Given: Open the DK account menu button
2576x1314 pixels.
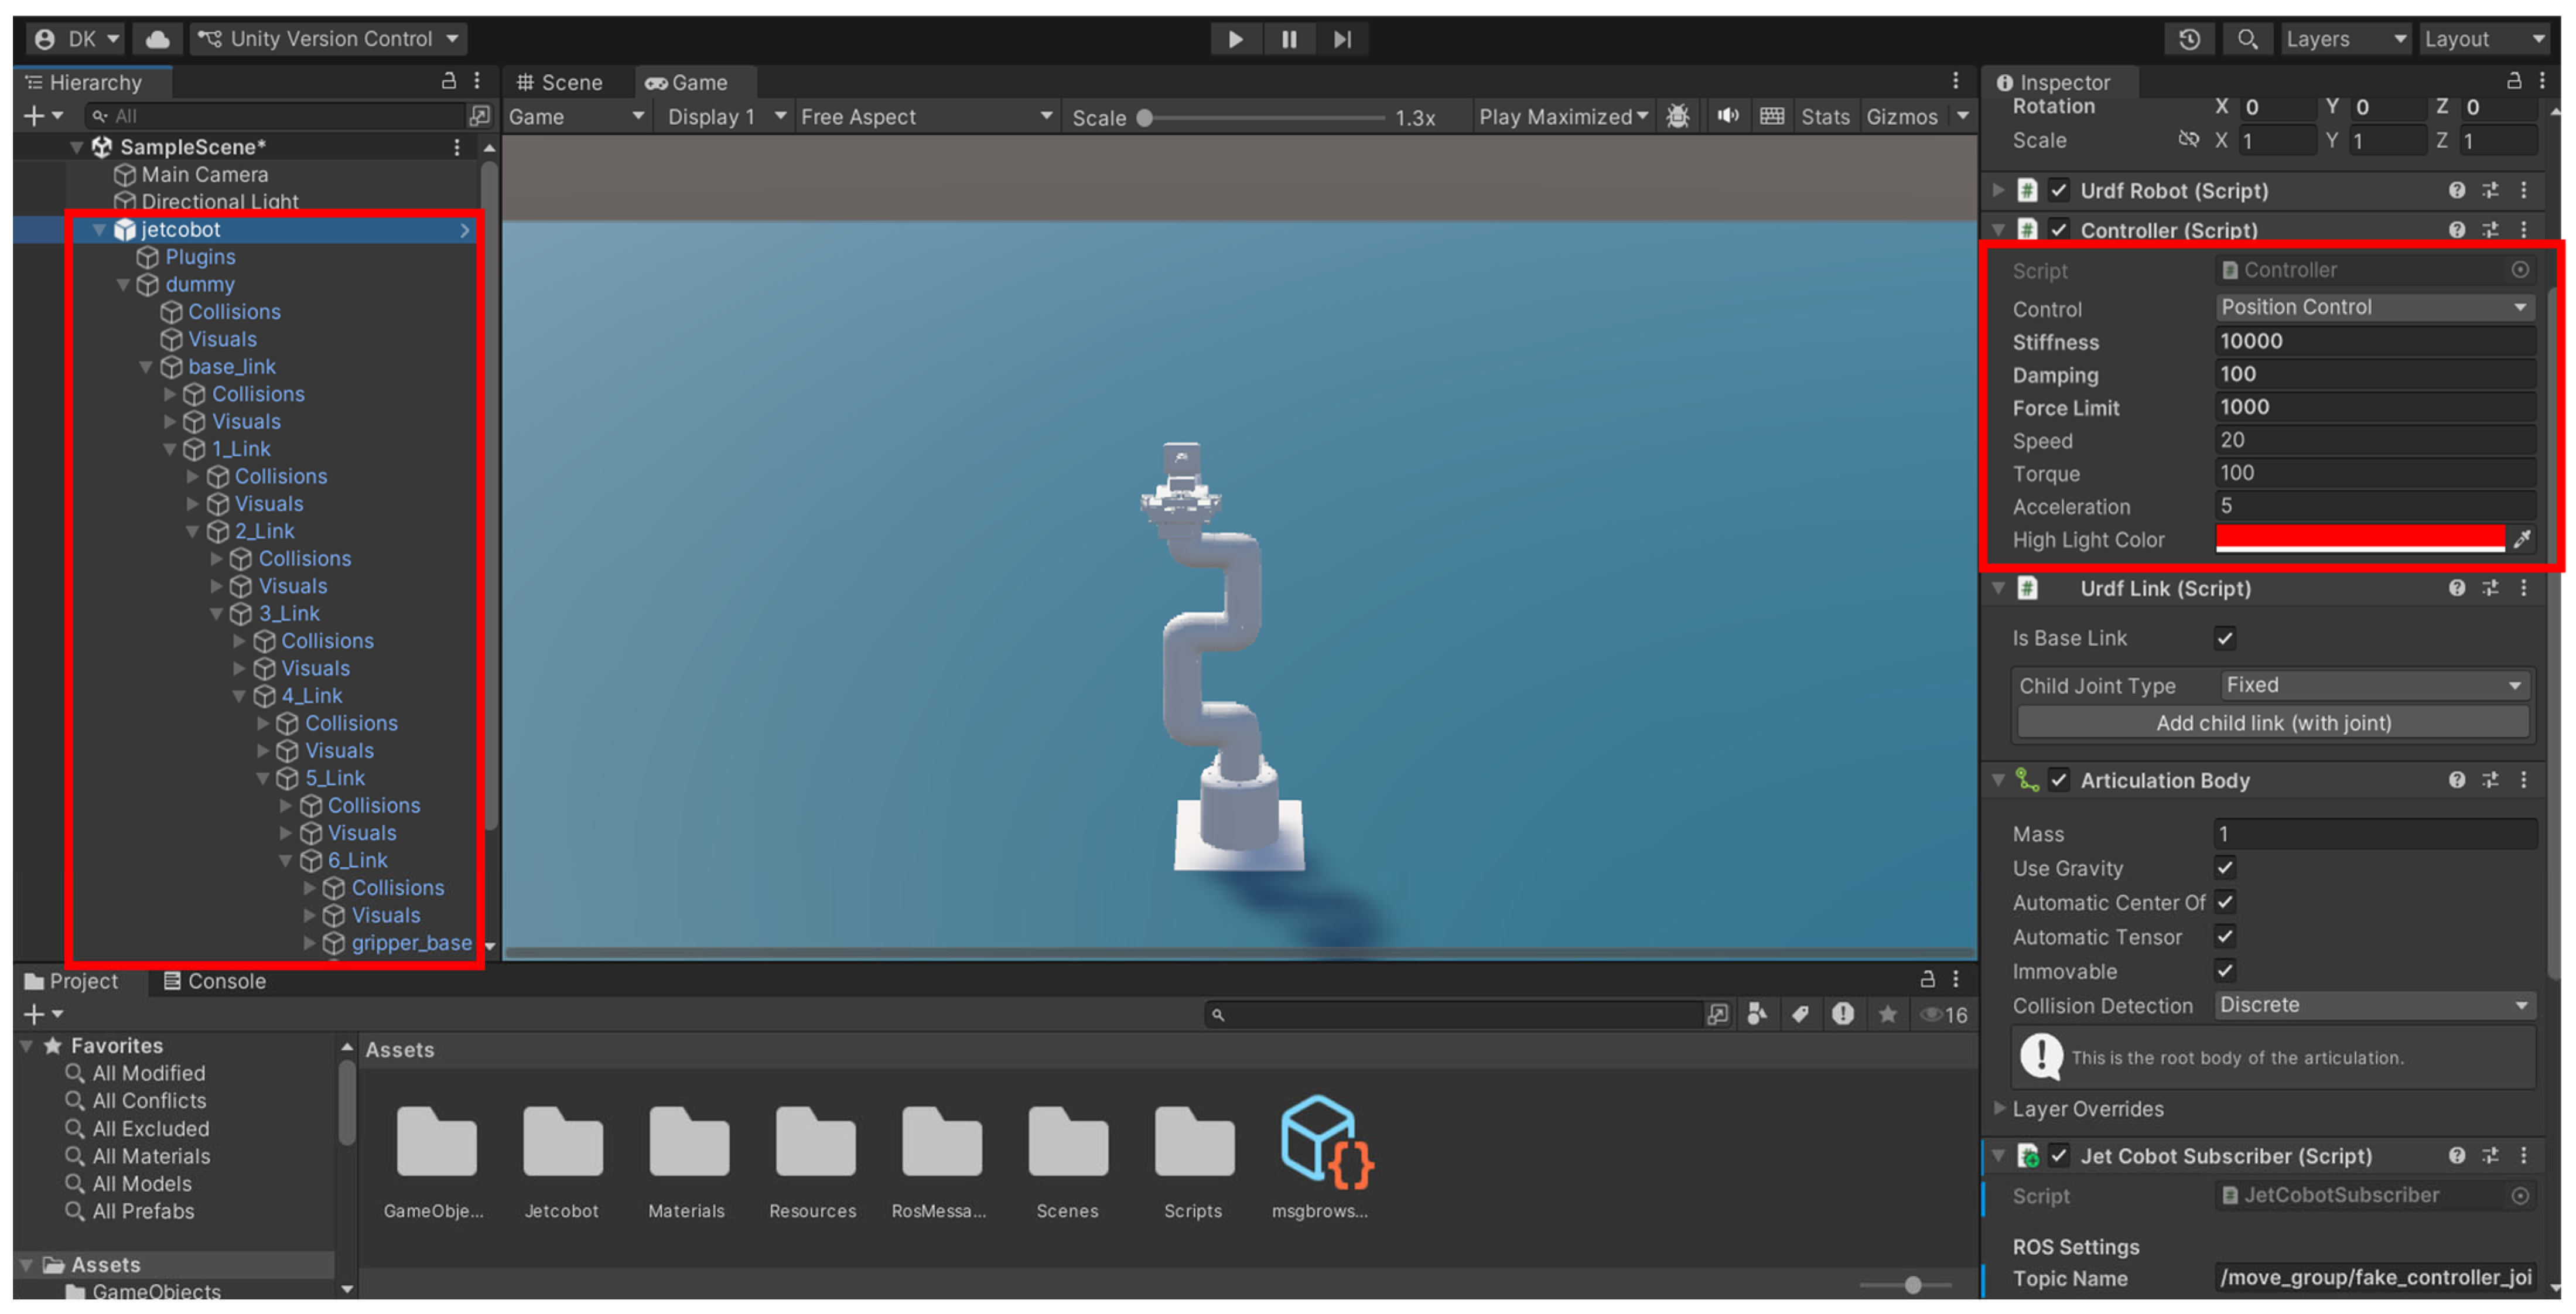Looking at the screenshot, I should pos(75,39).
